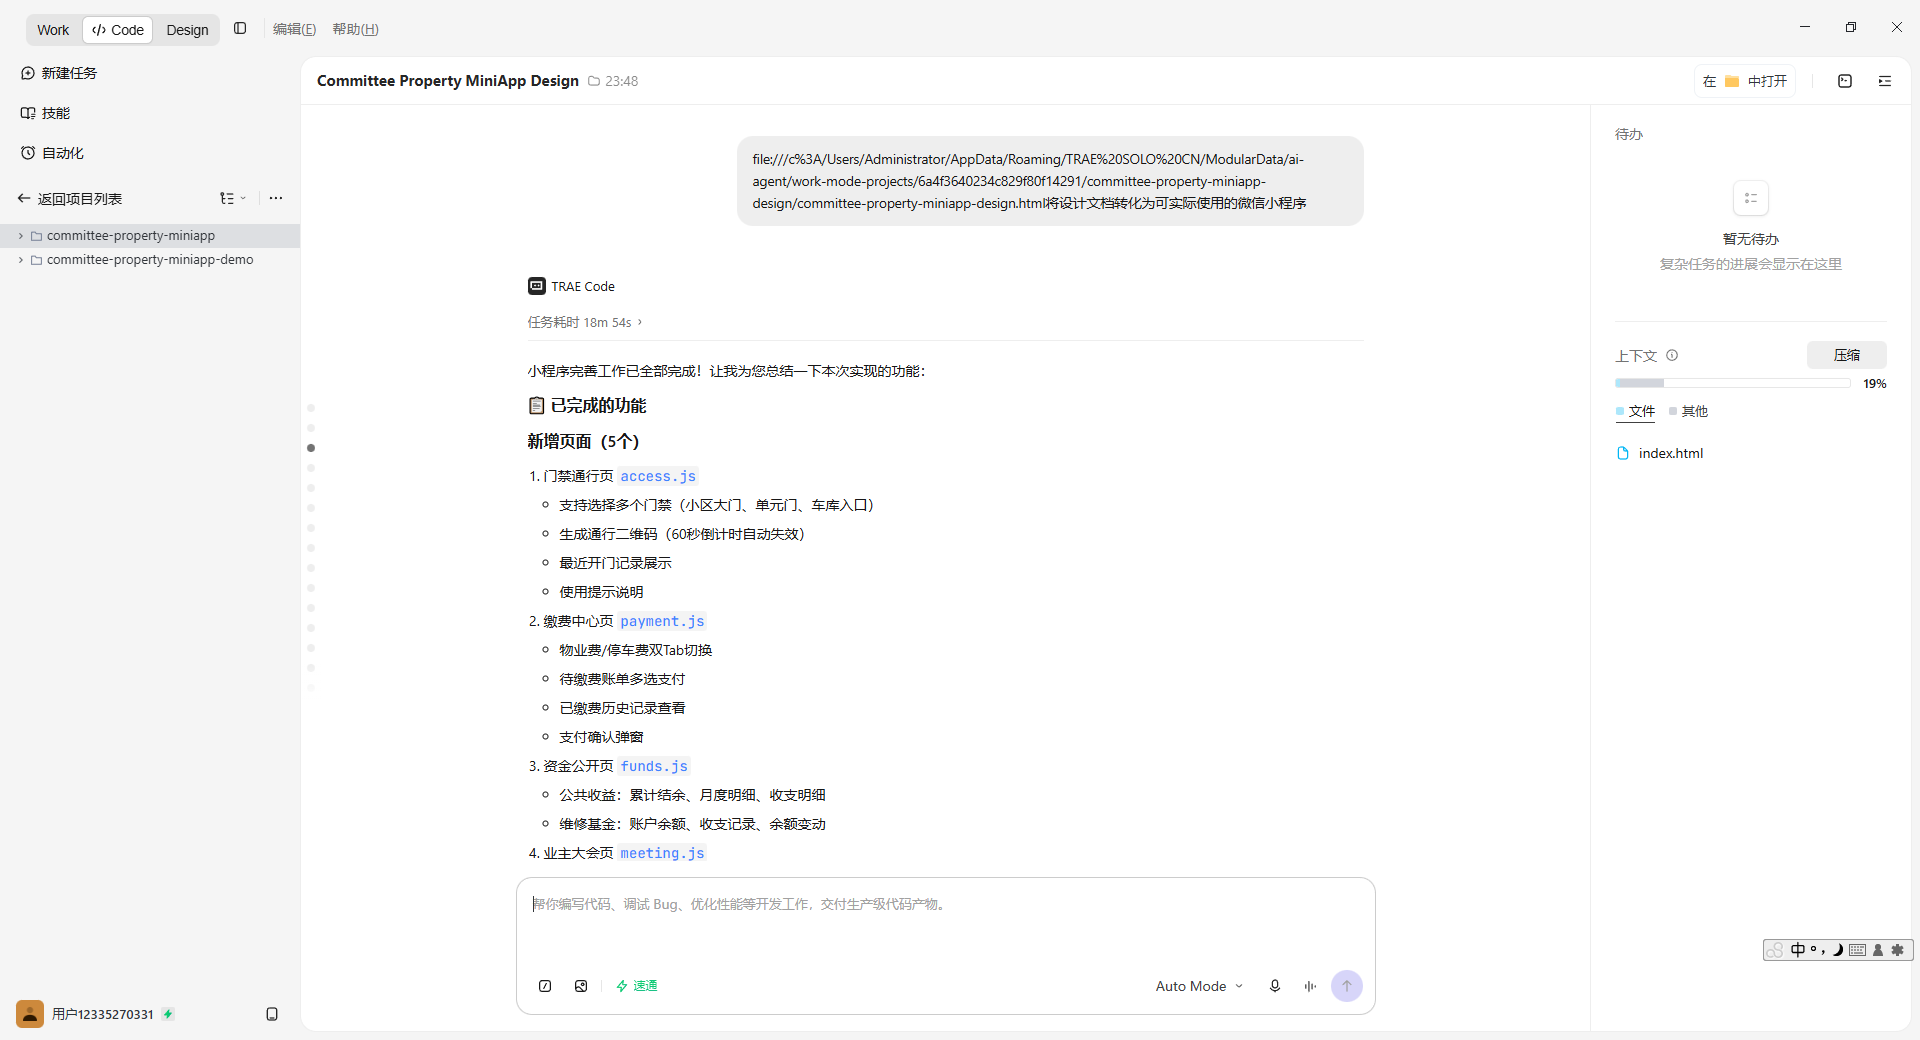Open the payment.js code link
This screenshot has width=1920, height=1040.
[662, 622]
